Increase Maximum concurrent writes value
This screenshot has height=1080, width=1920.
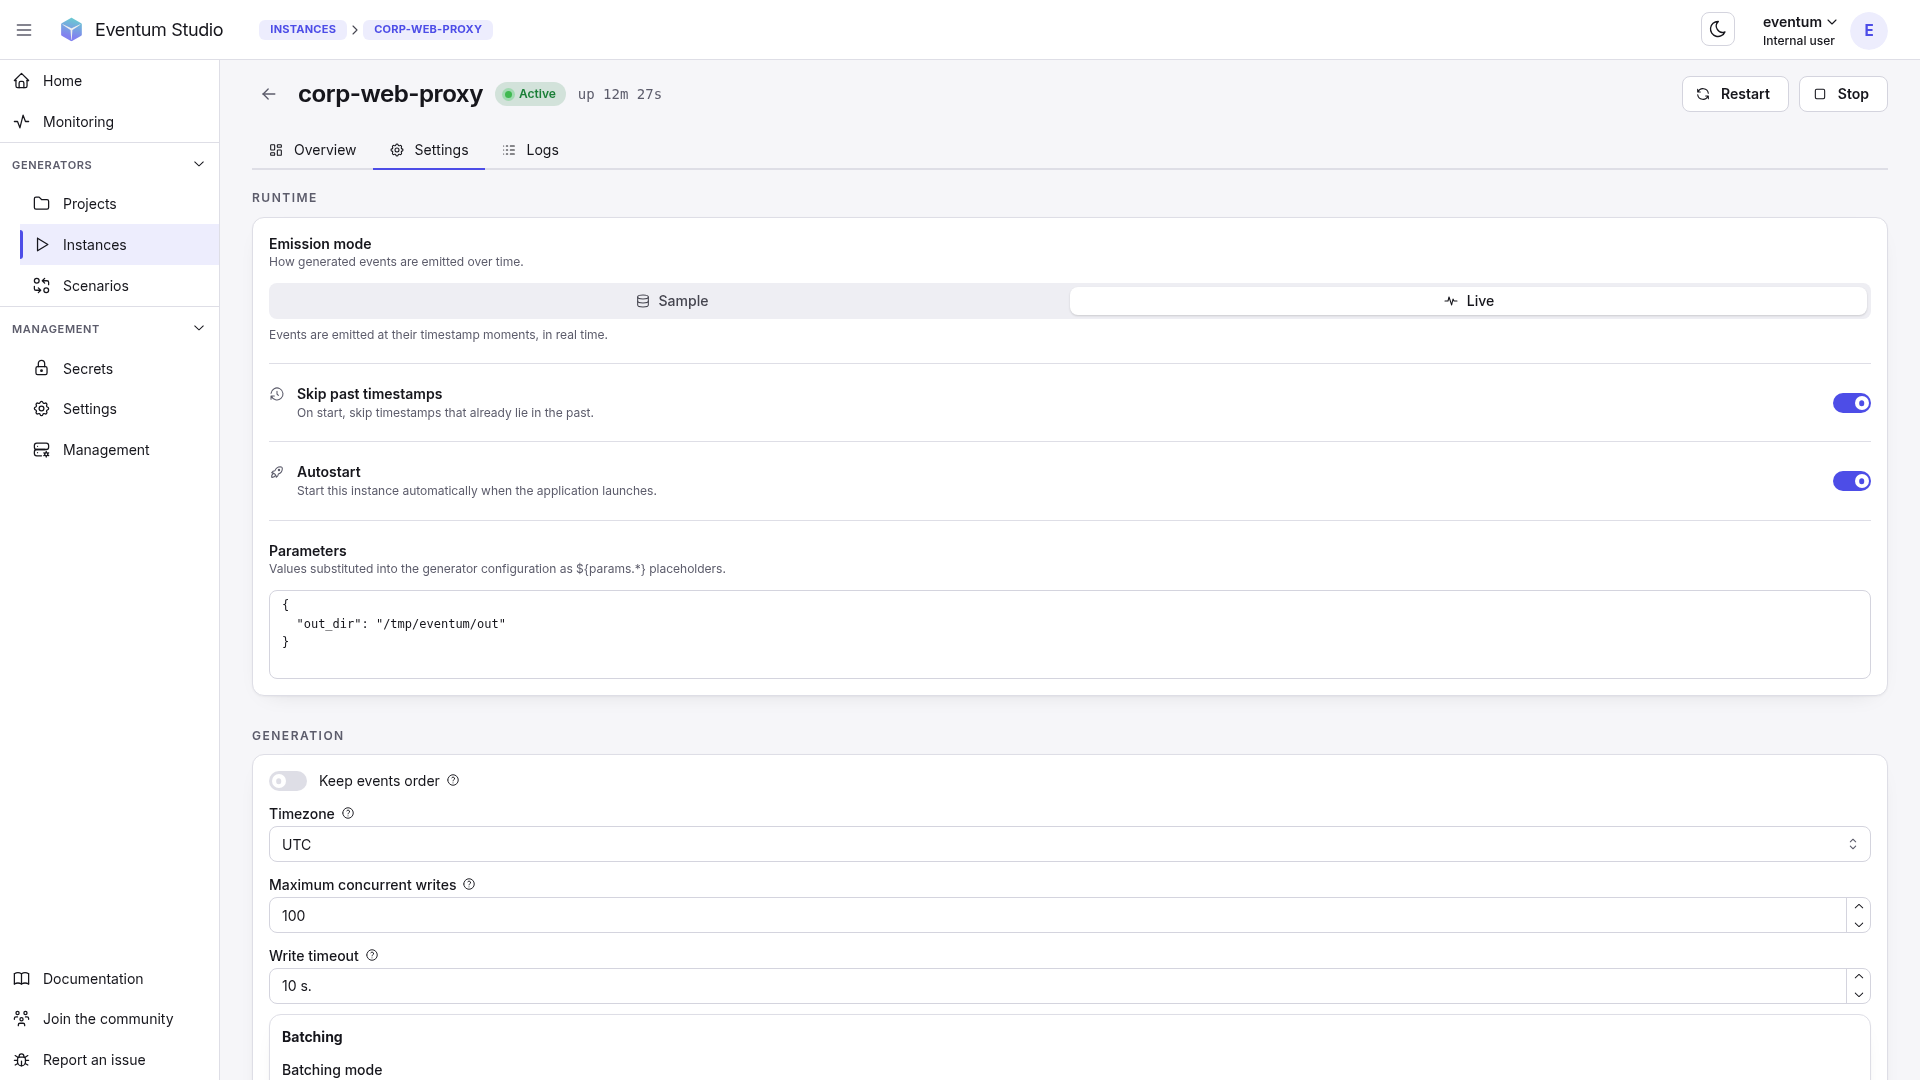pos(1858,906)
